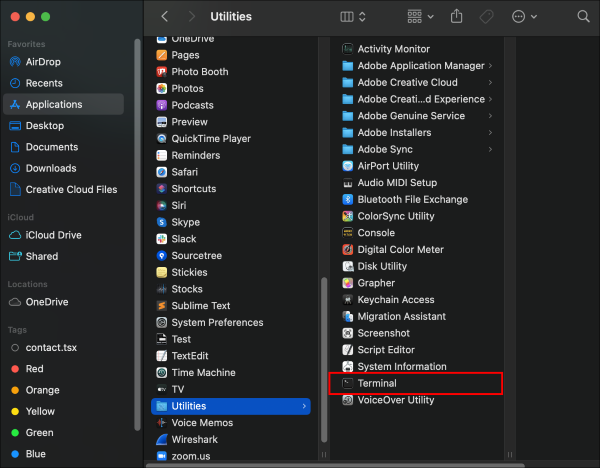Click the Digital Color Meter icon
The height and width of the screenshot is (468, 600).
click(347, 249)
